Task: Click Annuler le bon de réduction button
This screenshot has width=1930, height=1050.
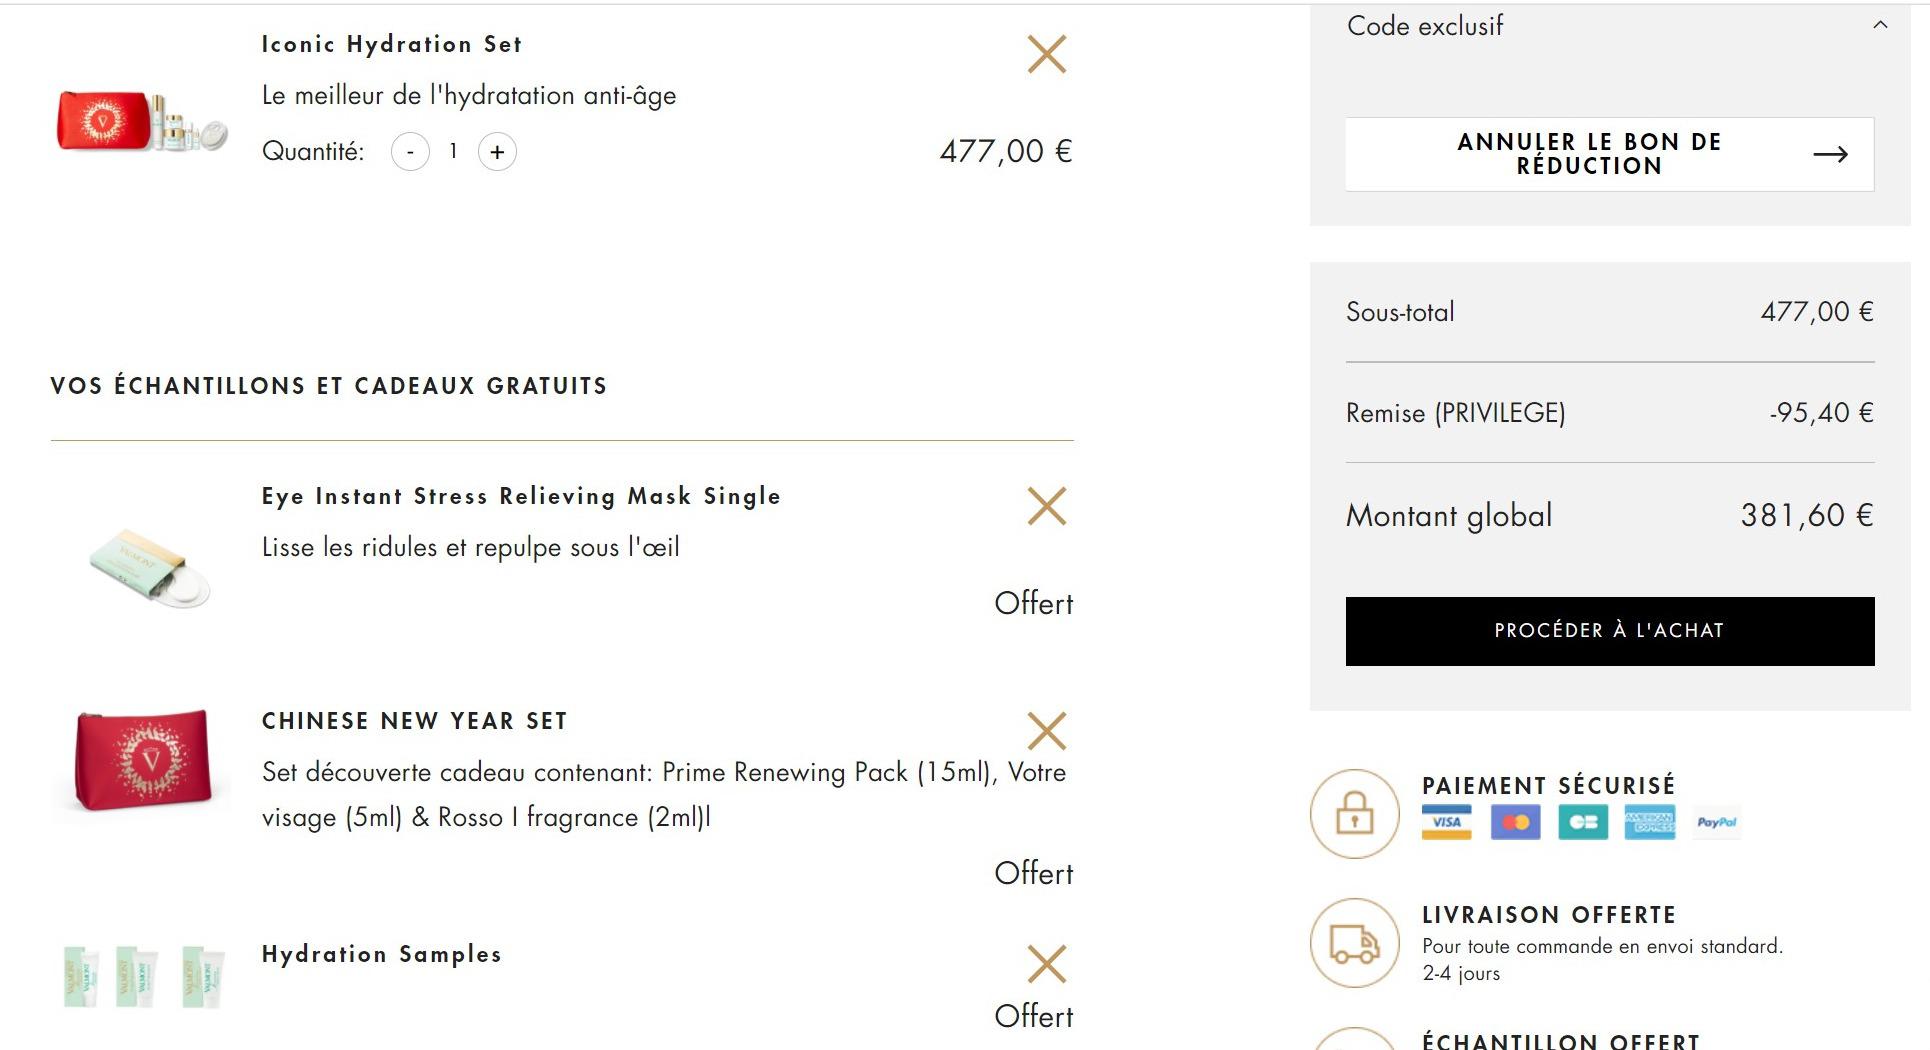Action: [x=1610, y=154]
